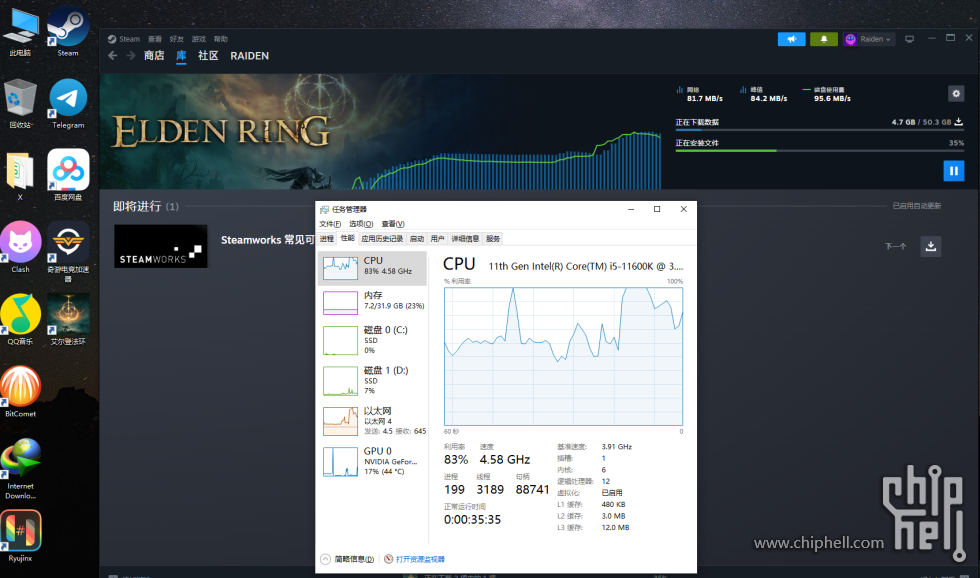Click the 正在安装文件 install progress bar
The image size is (980, 578).
coord(819,151)
